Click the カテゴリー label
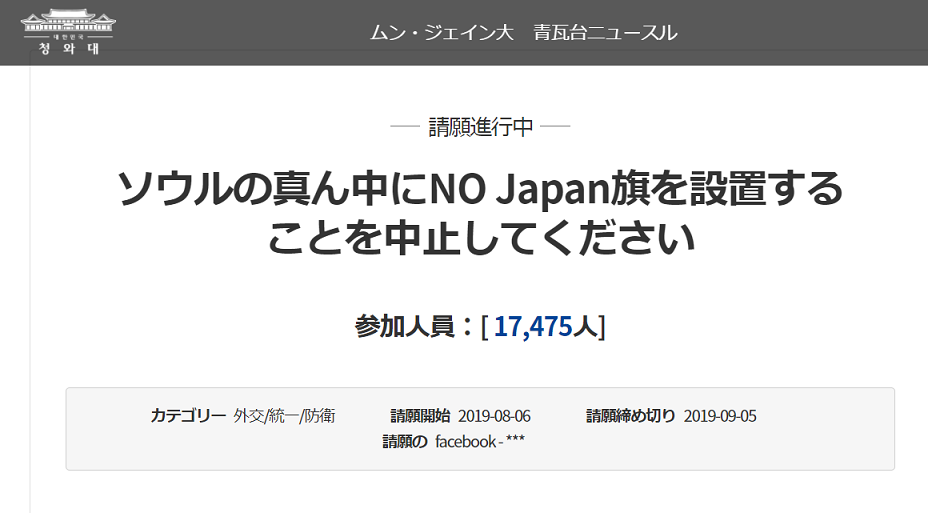This screenshot has height=513, width=928. (188, 416)
